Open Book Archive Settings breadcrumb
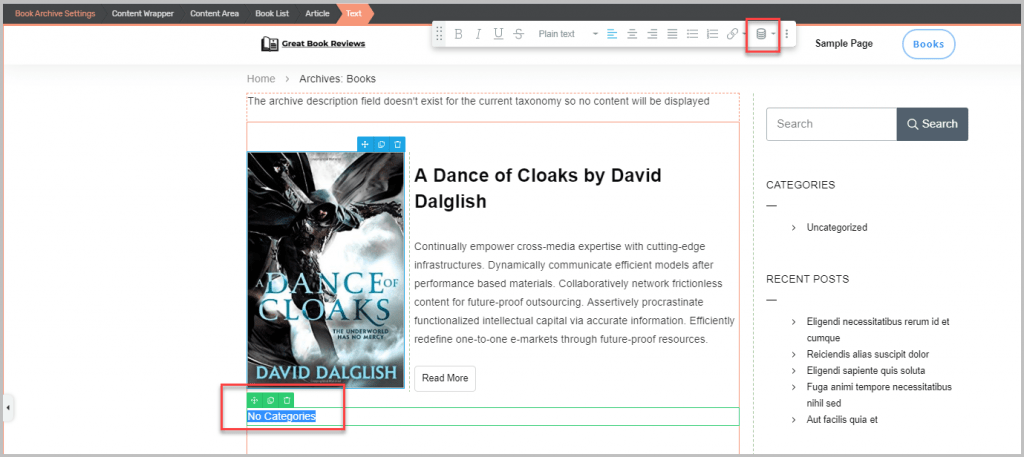The height and width of the screenshot is (457, 1024). point(55,13)
